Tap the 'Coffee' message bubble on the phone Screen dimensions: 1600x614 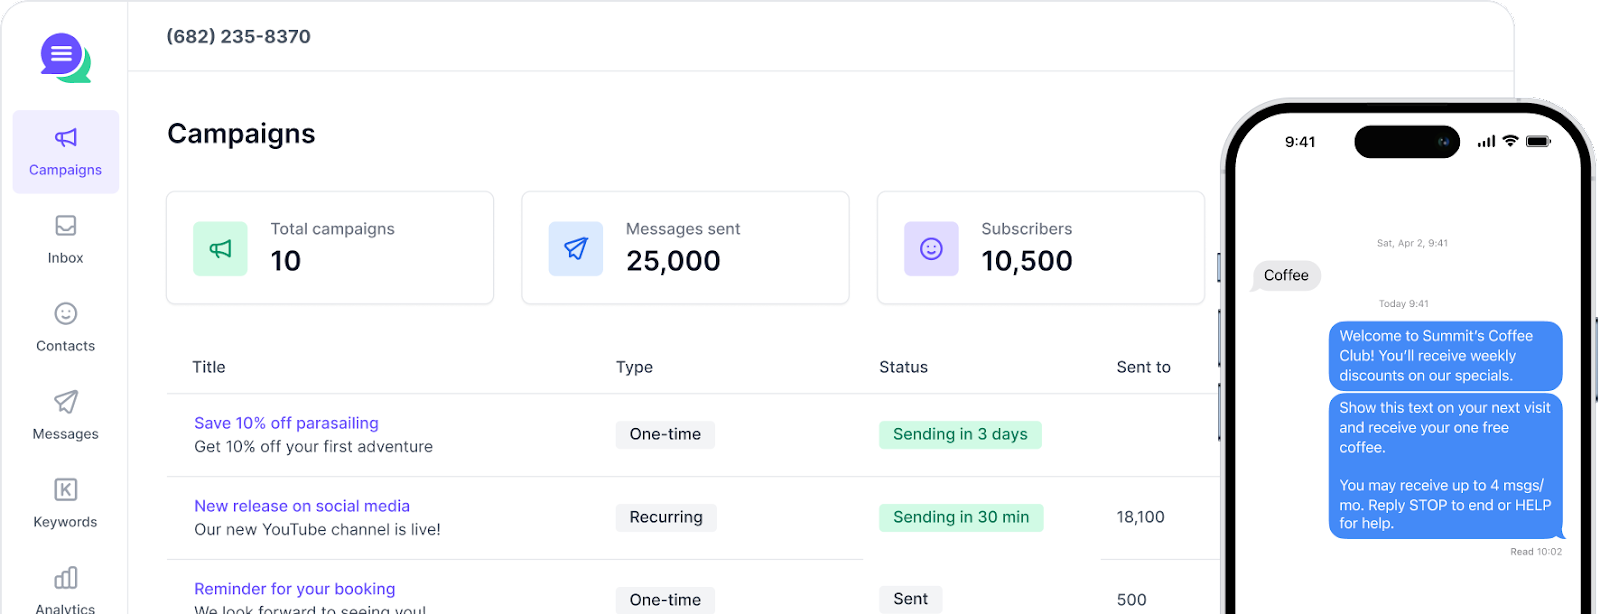pos(1285,275)
